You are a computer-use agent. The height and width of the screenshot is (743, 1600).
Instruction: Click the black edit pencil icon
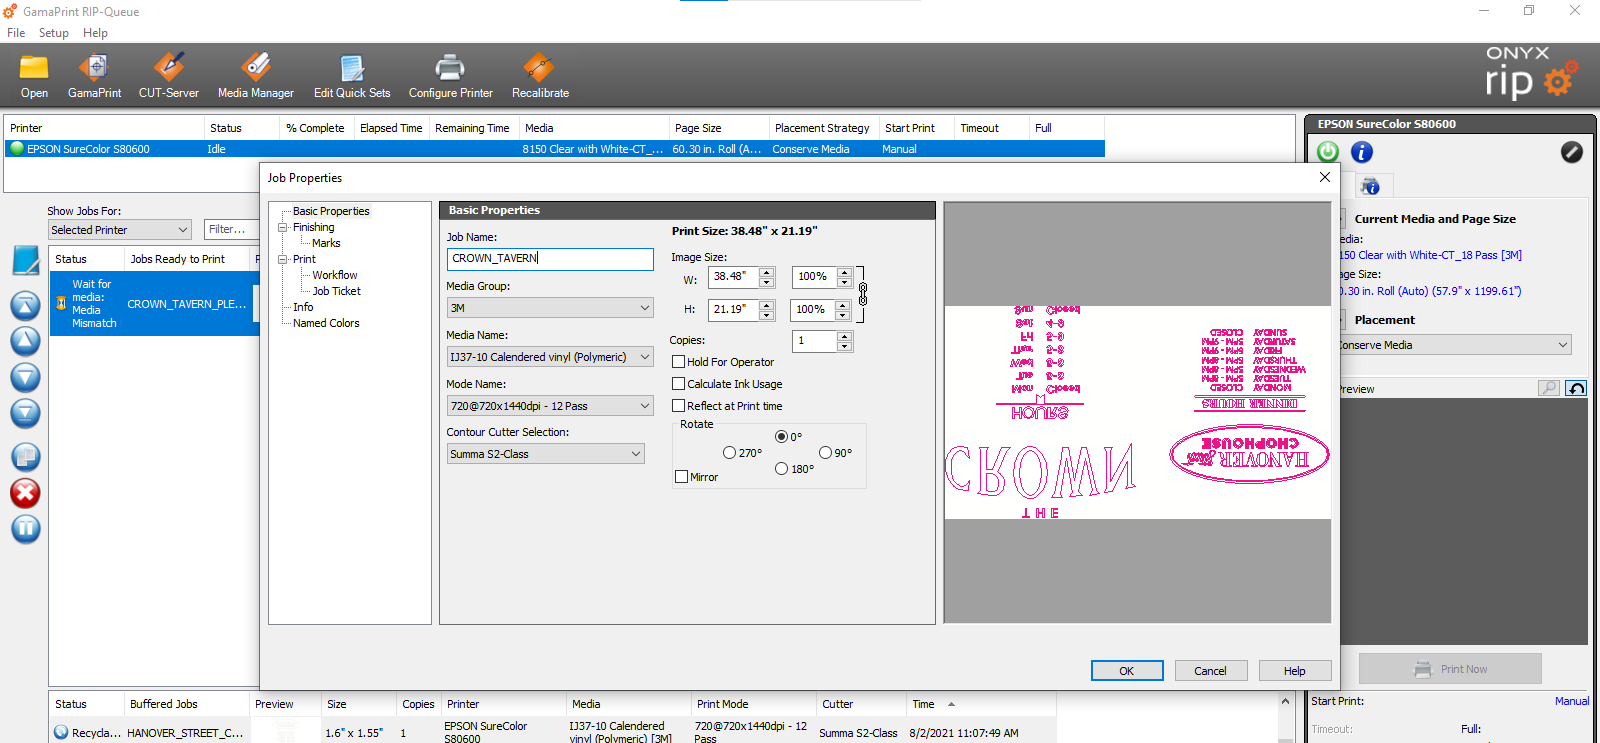pos(1572,152)
